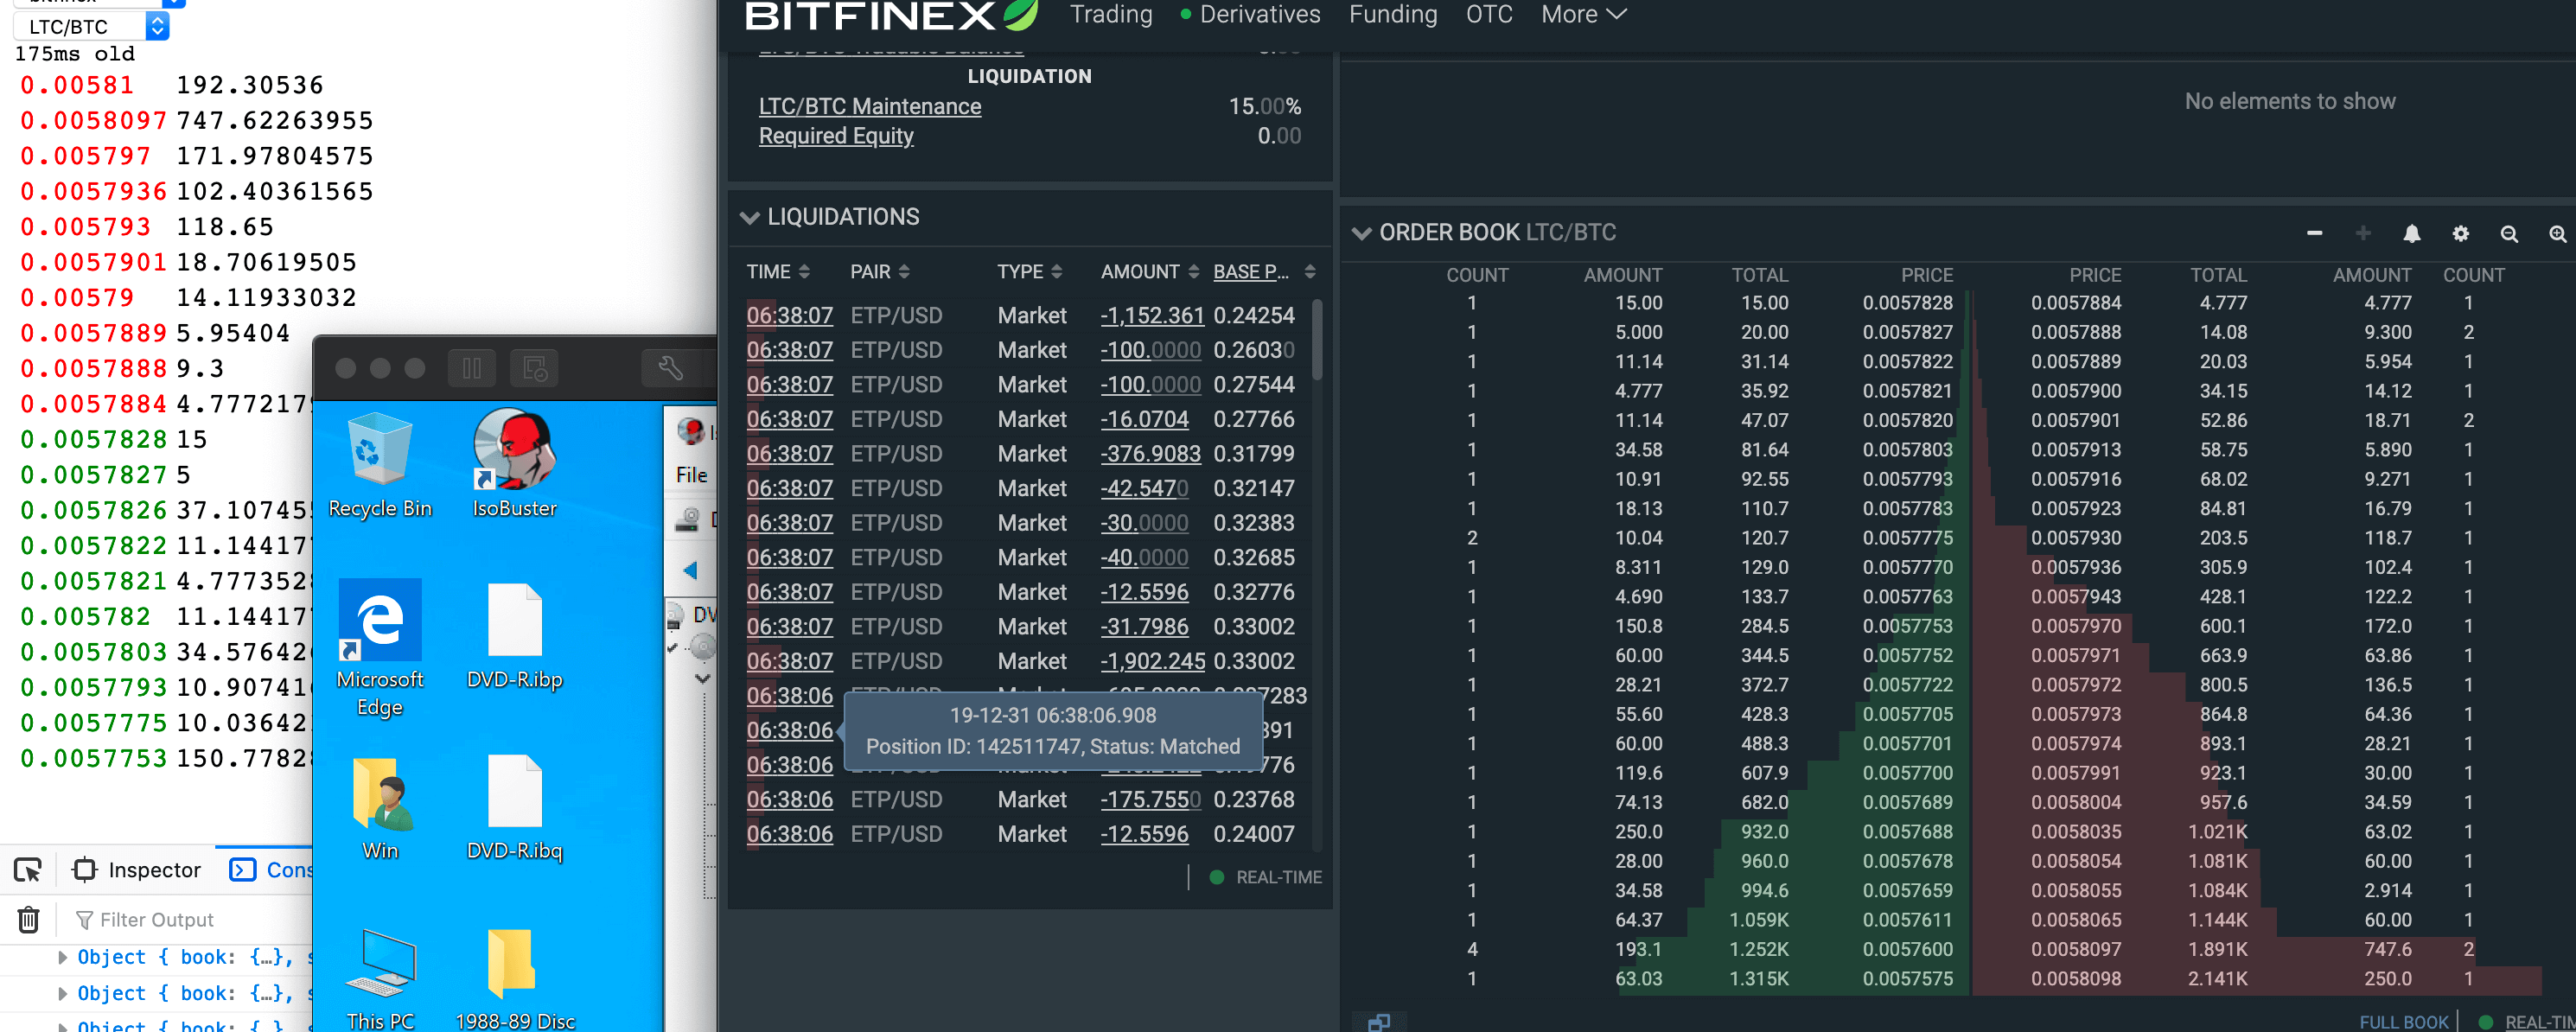Collapse the Liquidations panel
This screenshot has height=1032, width=2576.
[x=749, y=217]
